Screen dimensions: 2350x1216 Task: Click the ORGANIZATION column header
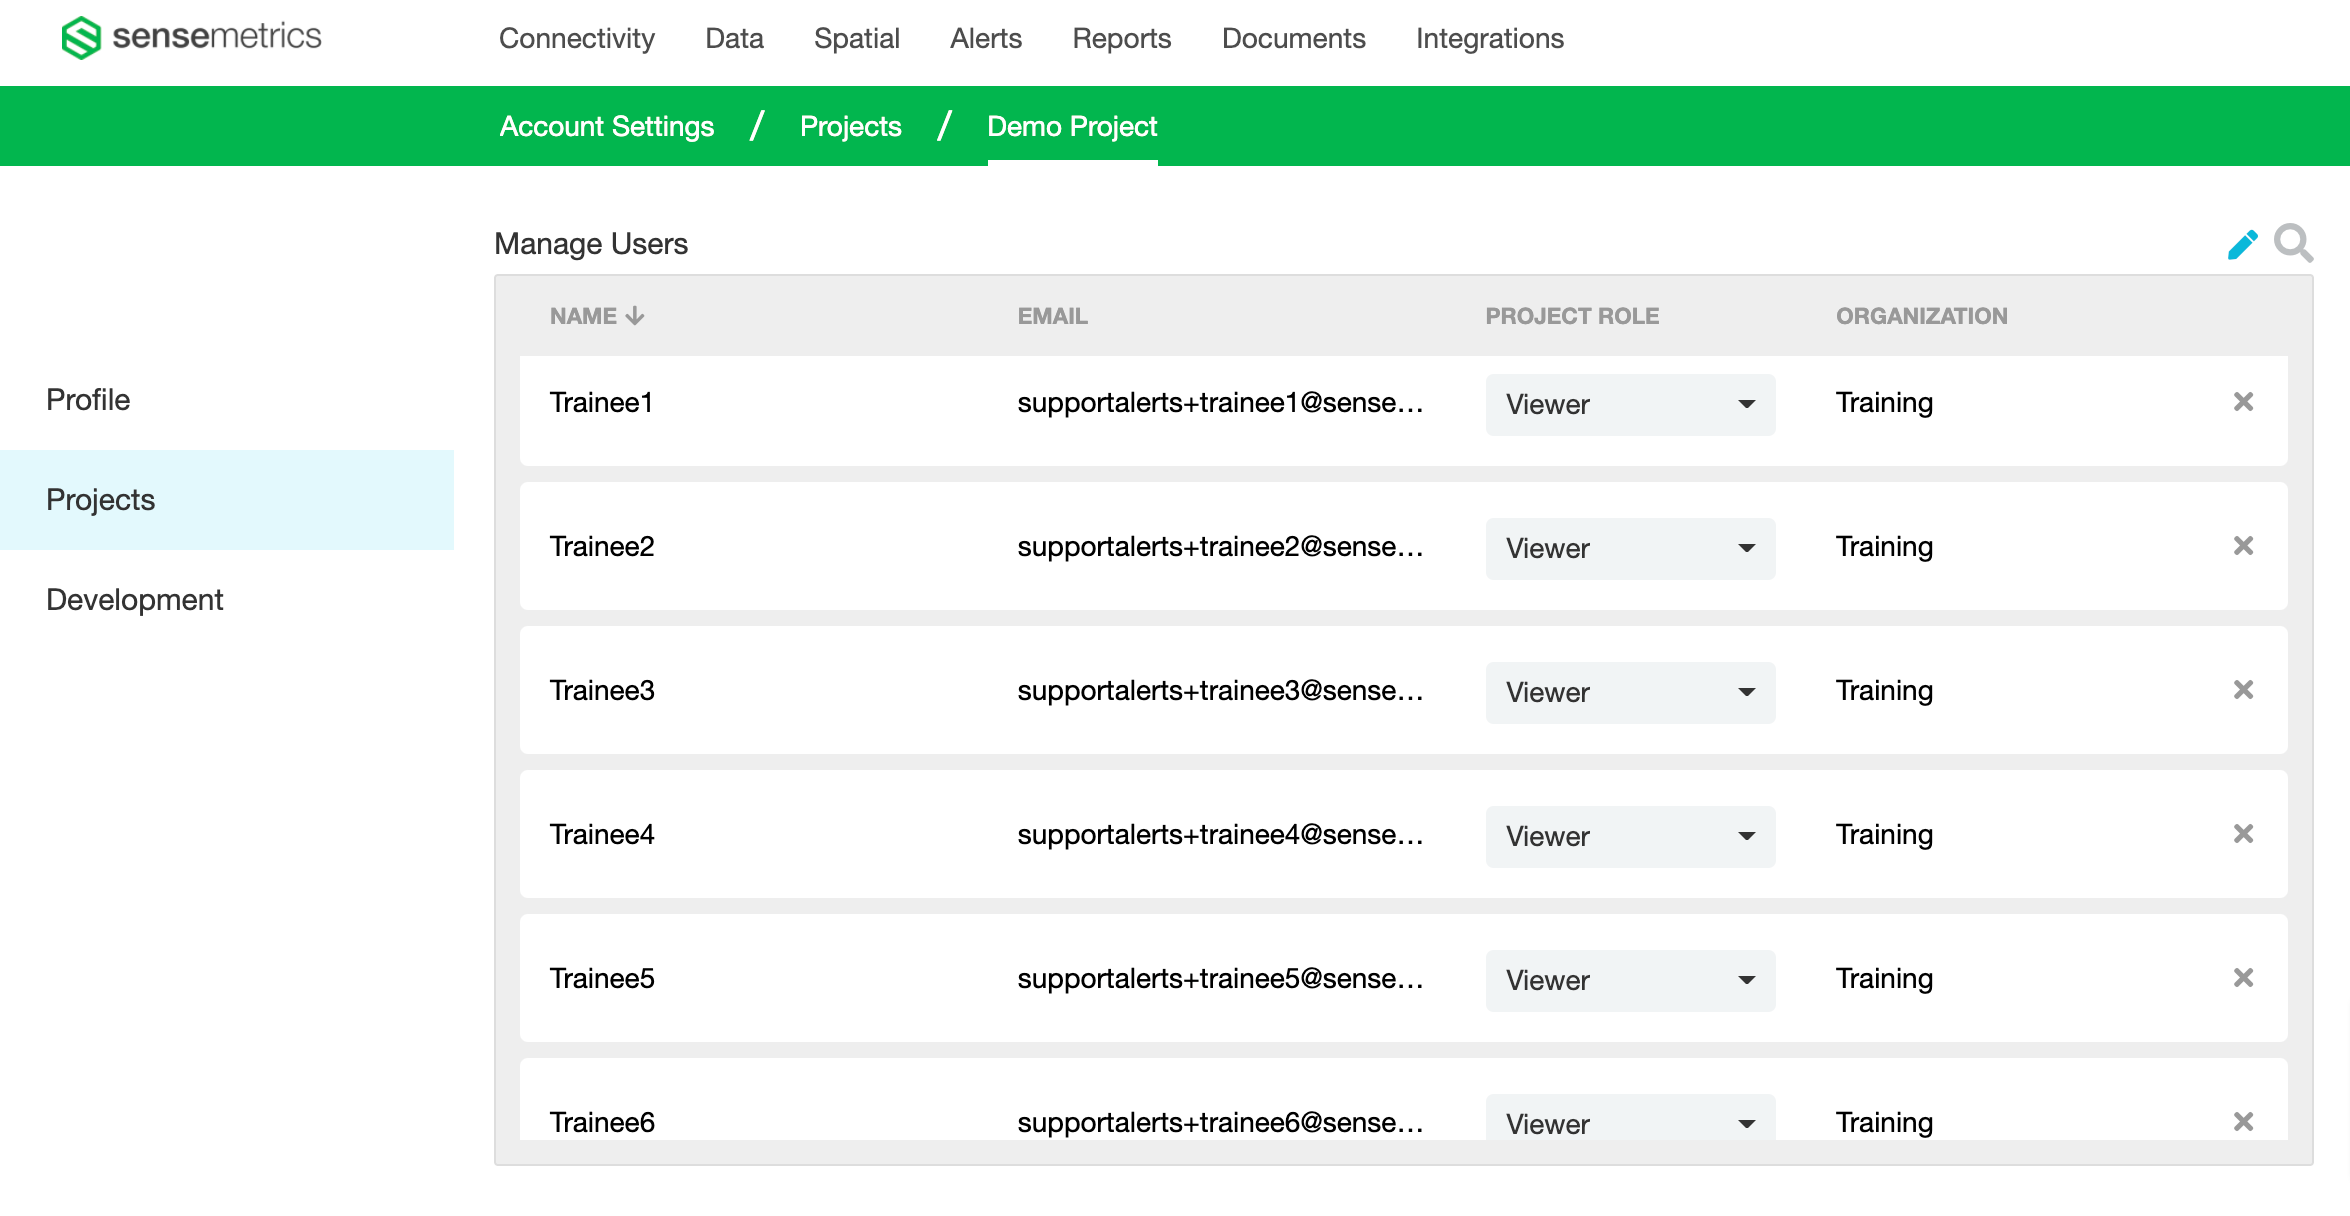pyautogui.click(x=1921, y=316)
